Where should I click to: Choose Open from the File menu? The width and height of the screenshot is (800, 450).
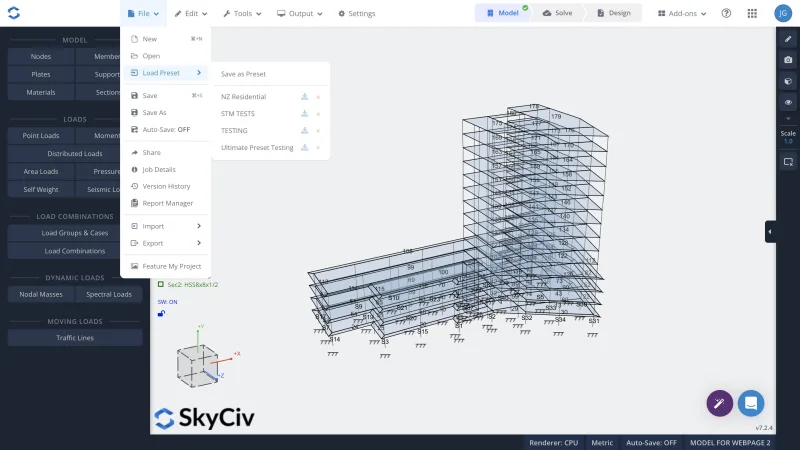(166, 56)
